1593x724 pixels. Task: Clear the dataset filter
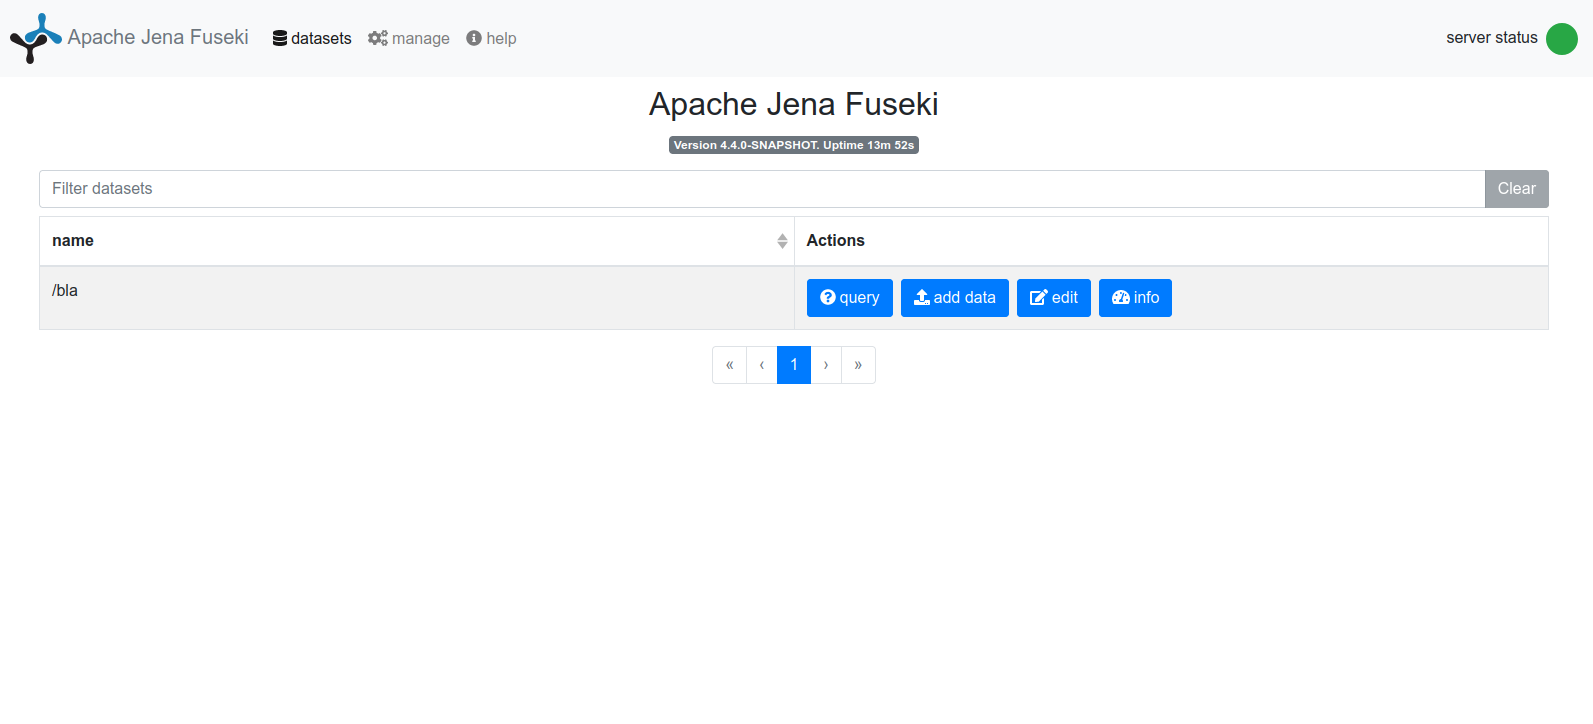click(1516, 189)
